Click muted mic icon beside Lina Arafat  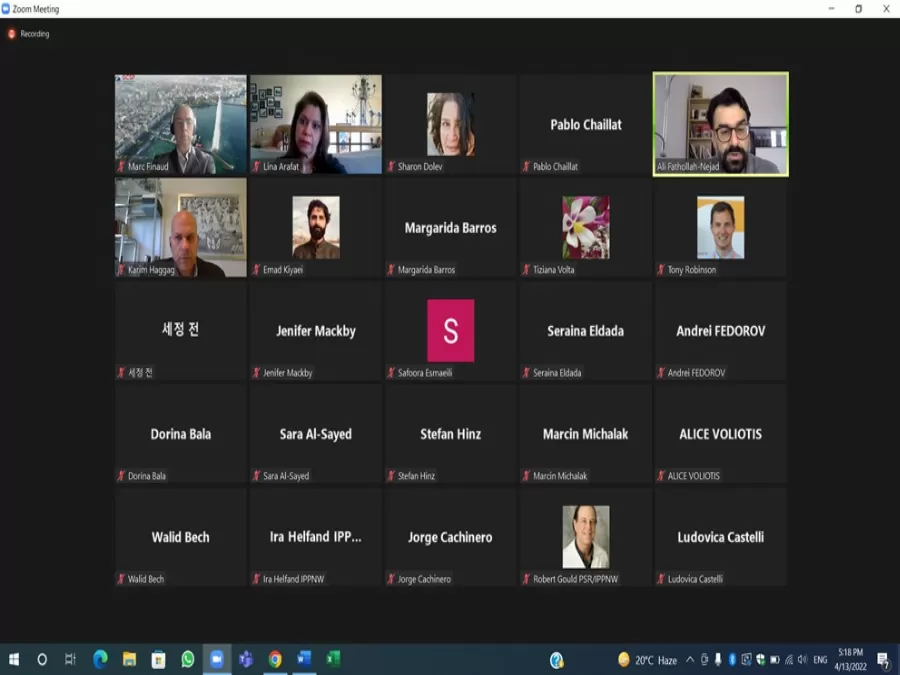256,167
